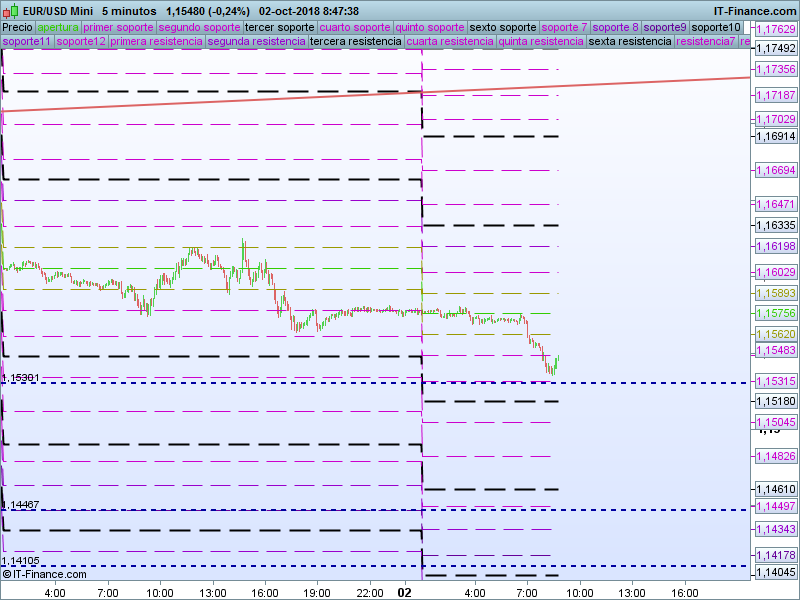The height and width of the screenshot is (600, 800).
Task: Select the 'apertura' indicator label
Action: [57, 28]
